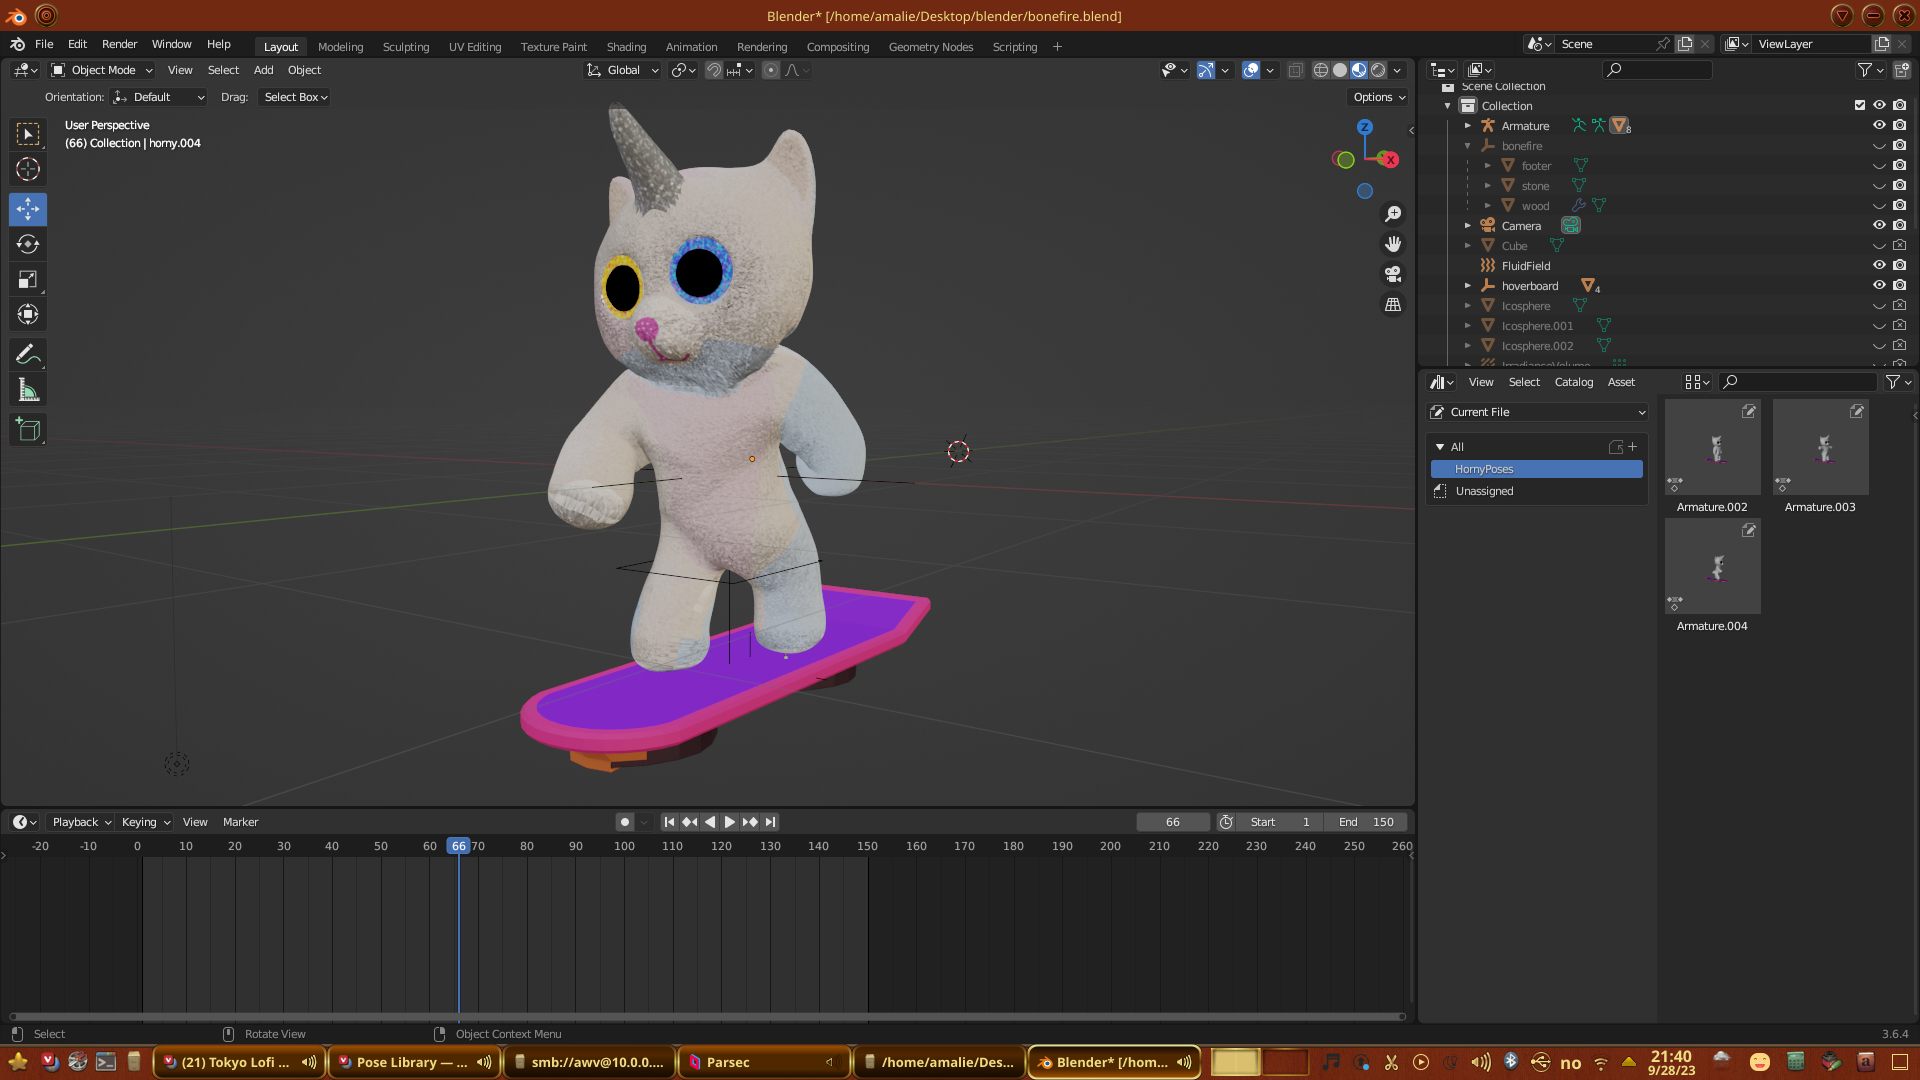The width and height of the screenshot is (1920, 1080).
Task: Uncheck the Collection exclude checkbox
Action: [1860, 106]
